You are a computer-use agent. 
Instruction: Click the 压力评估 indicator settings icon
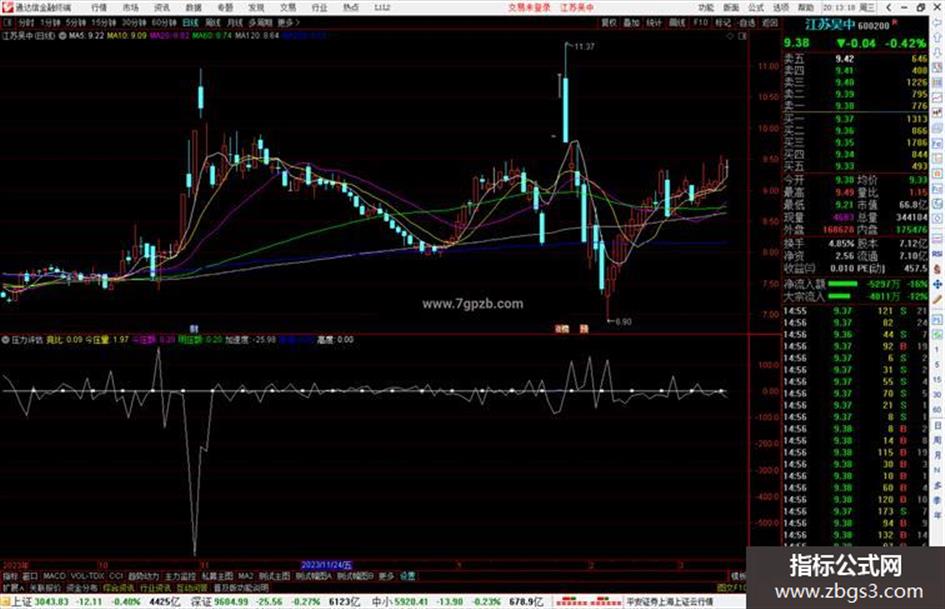[x=5, y=339]
